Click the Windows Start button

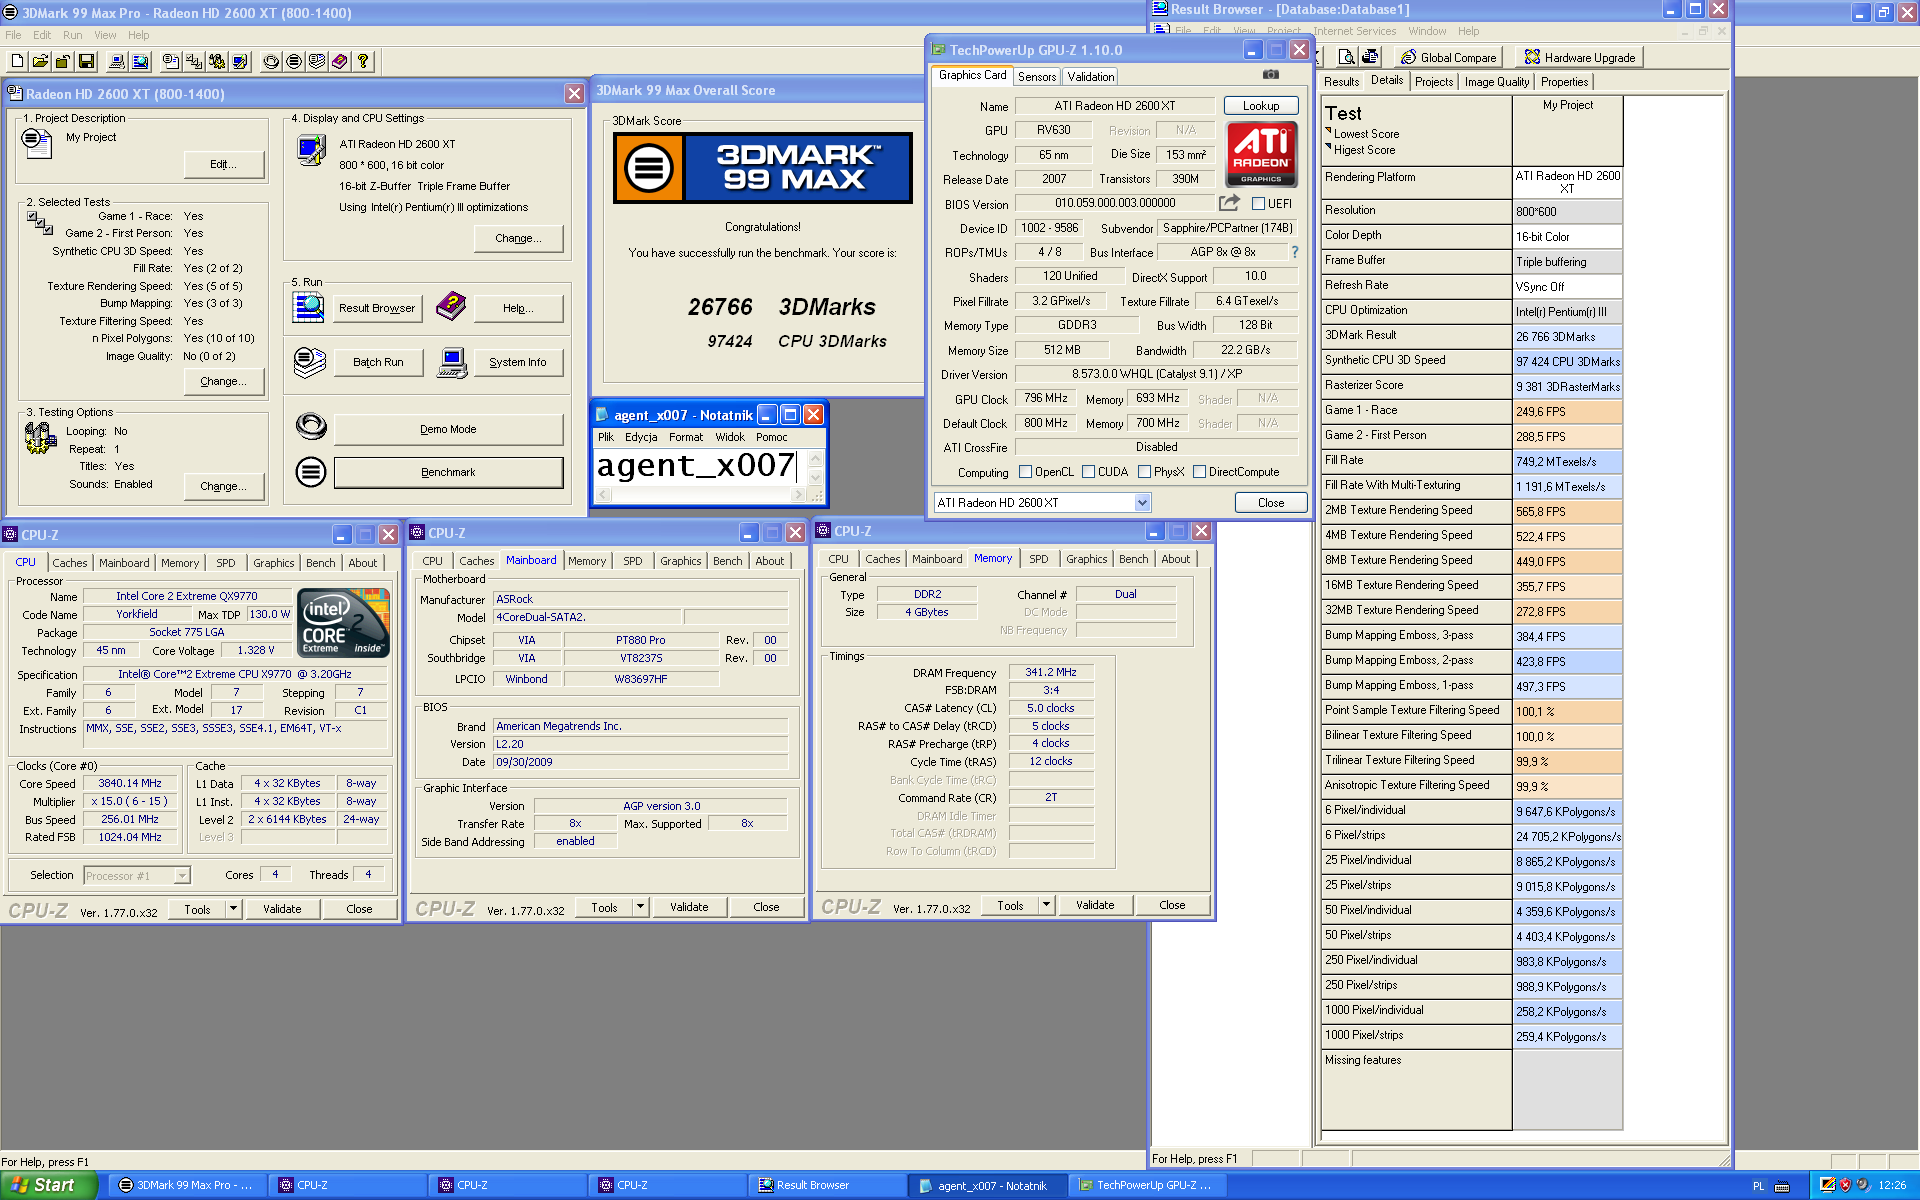pos(49,1185)
